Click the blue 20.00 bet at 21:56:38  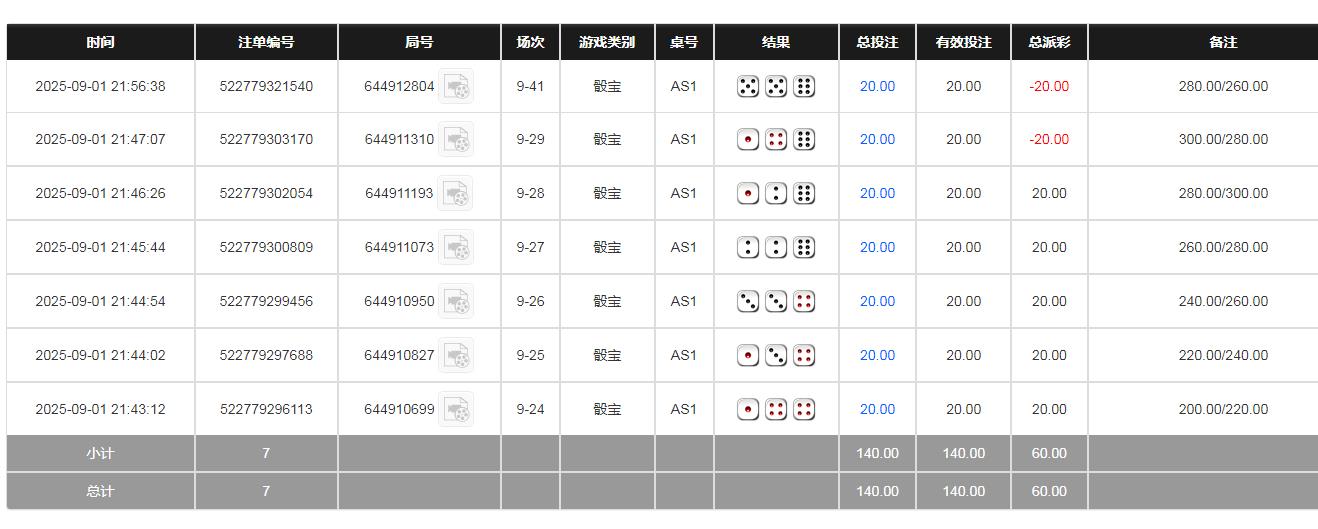(x=877, y=87)
